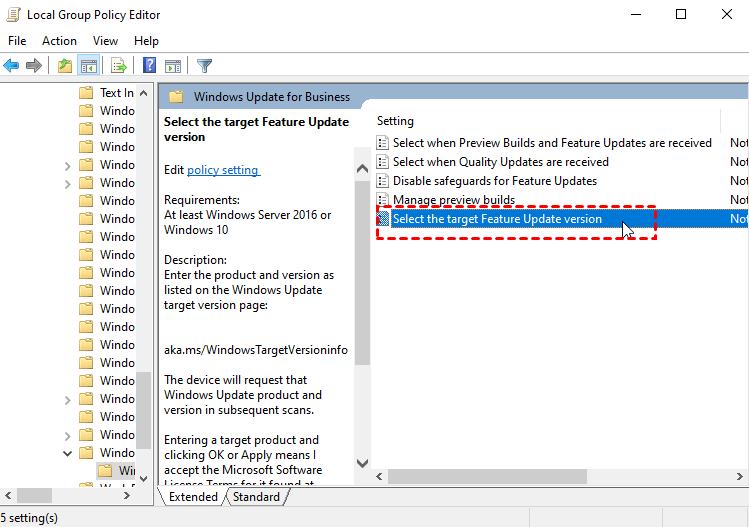Screen dimensions: 749x527
Task: Close the Local Group Policy Editor window
Action: coord(727,14)
